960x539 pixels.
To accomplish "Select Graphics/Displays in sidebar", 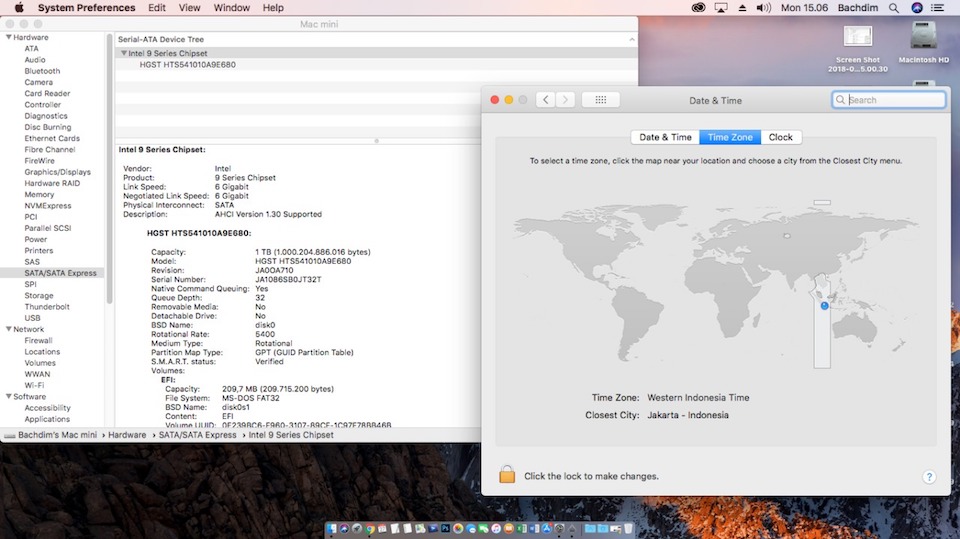I will [58, 172].
